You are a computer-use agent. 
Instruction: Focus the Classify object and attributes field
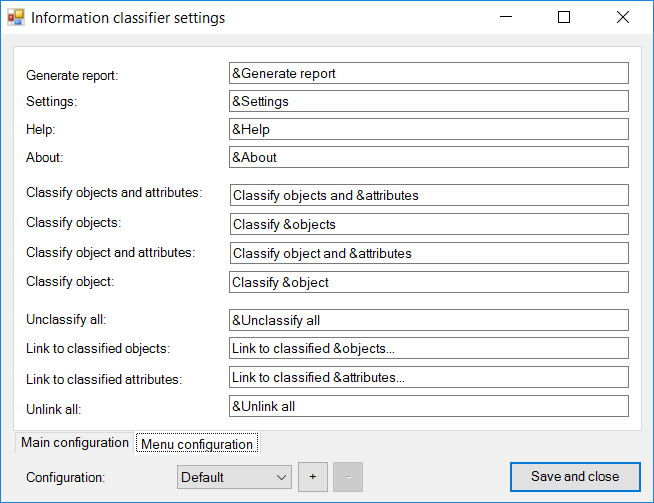point(428,253)
